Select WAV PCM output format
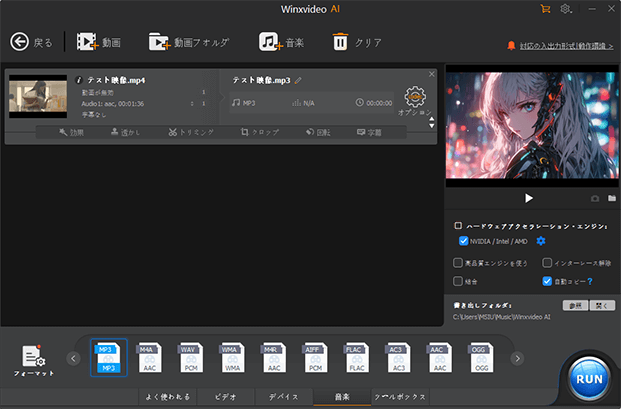The height and width of the screenshot is (409, 621). pyautogui.click(x=191, y=358)
